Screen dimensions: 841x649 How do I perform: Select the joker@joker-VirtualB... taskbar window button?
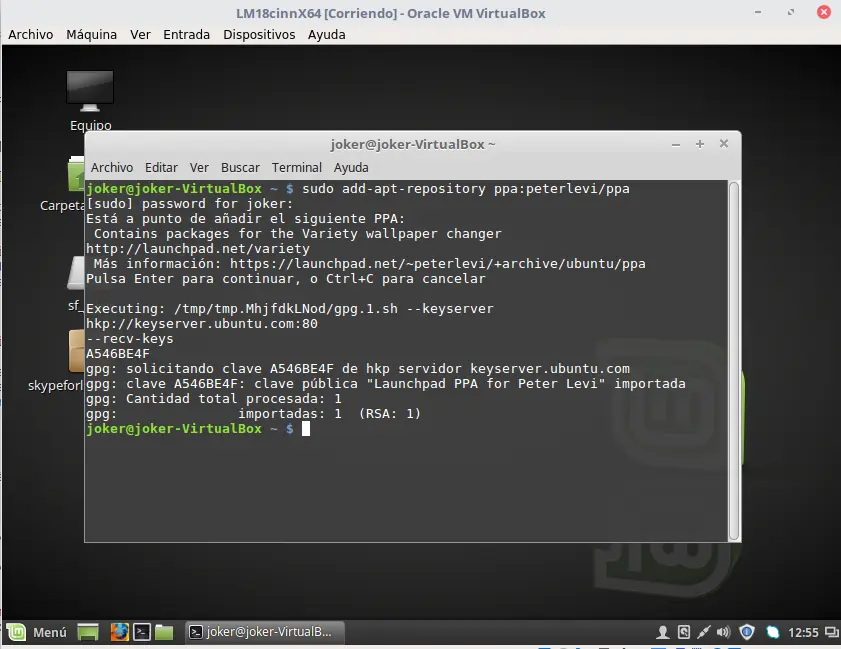pos(264,632)
